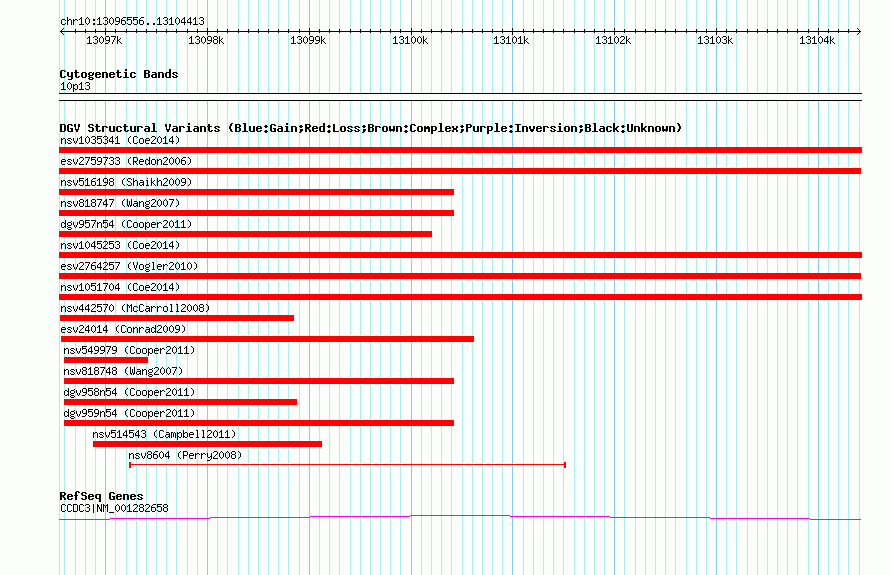Select the red bar for nsv1051704
The image size is (890, 575).
pyautogui.click(x=460, y=297)
